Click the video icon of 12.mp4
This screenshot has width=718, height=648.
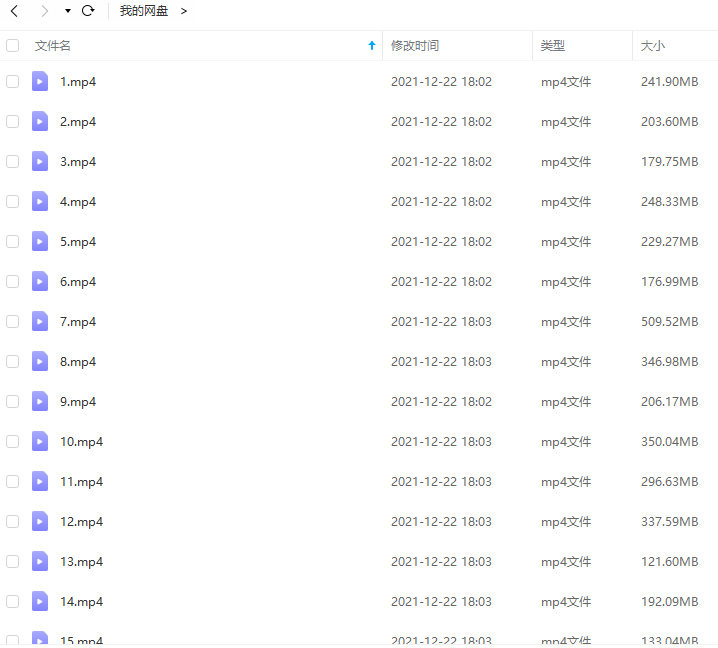(x=40, y=521)
